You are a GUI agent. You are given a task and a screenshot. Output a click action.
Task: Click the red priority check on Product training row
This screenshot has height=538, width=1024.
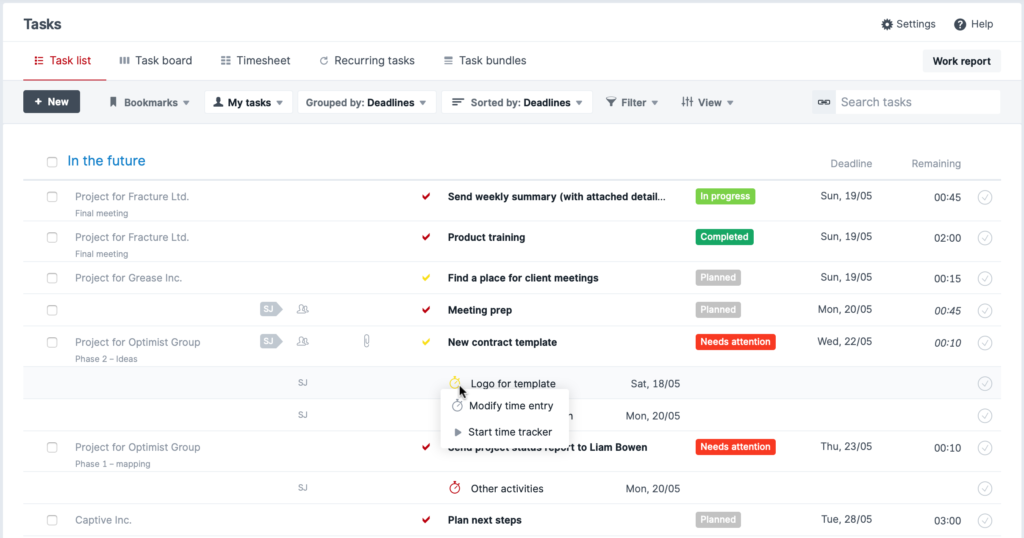(426, 237)
